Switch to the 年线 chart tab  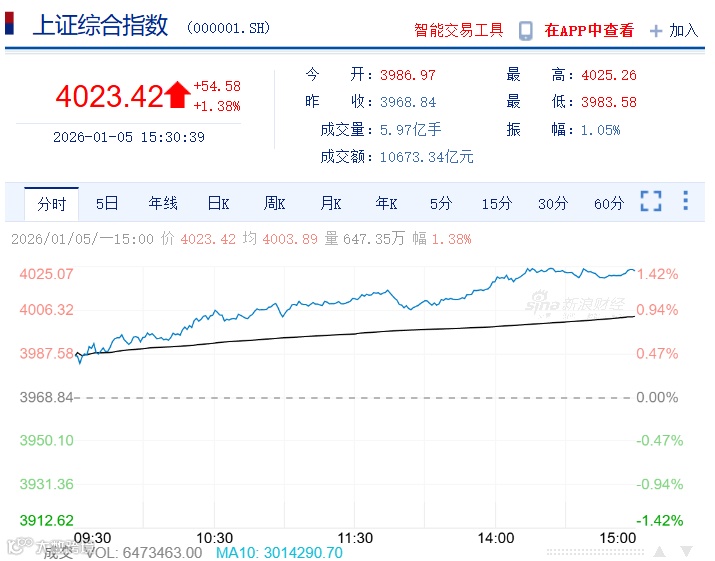163,203
